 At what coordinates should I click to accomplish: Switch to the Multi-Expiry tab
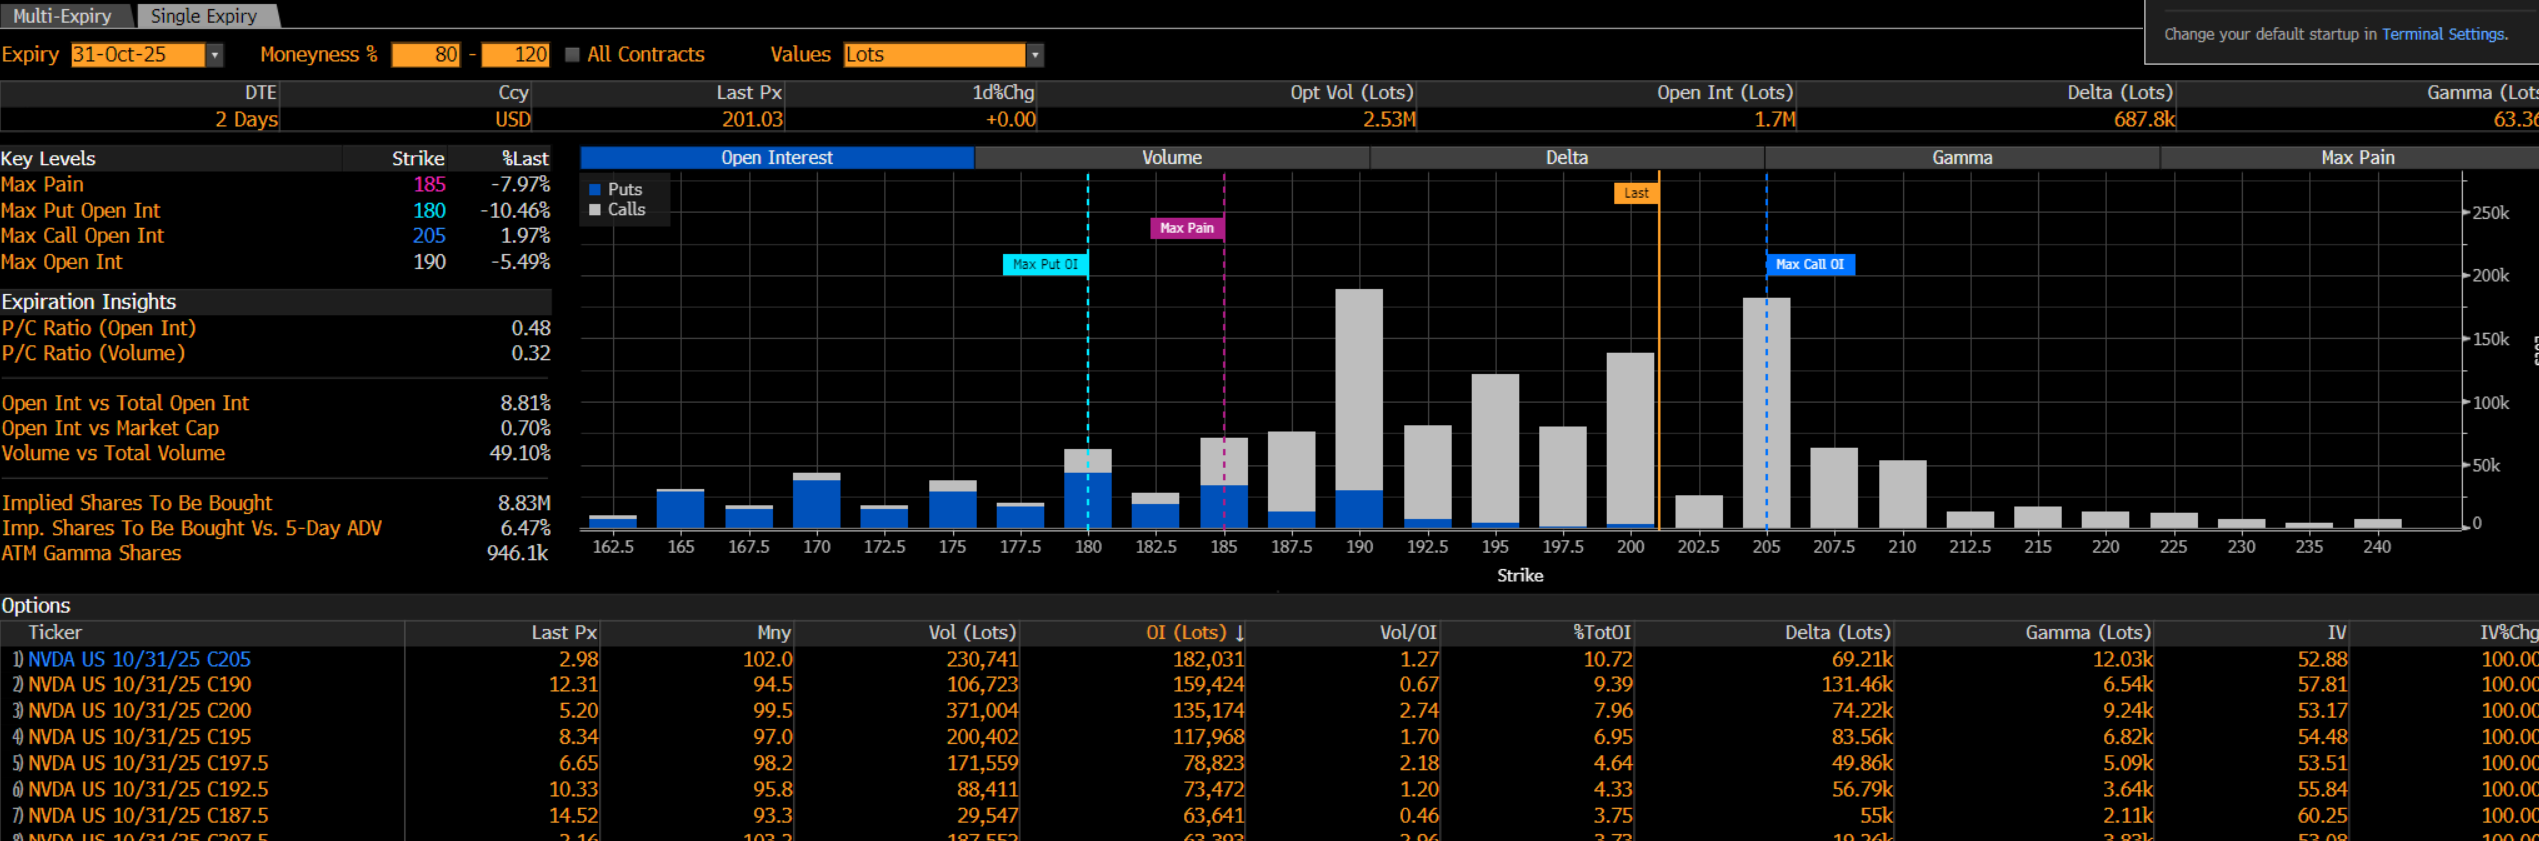[x=62, y=16]
